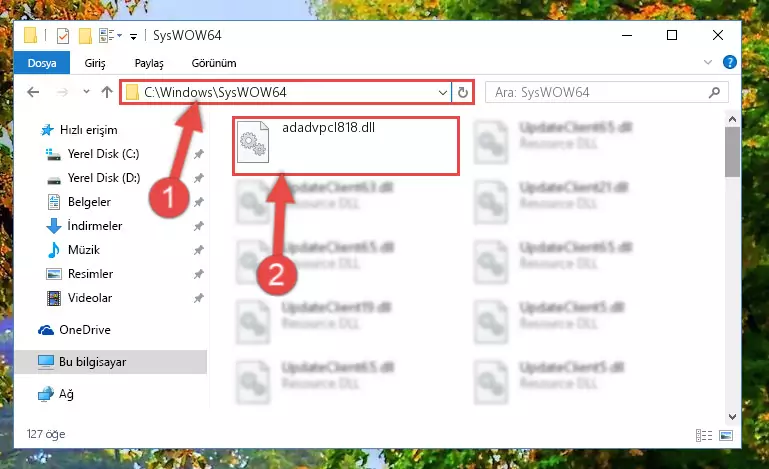Click pin icon next to Belgeler

pos(199,202)
